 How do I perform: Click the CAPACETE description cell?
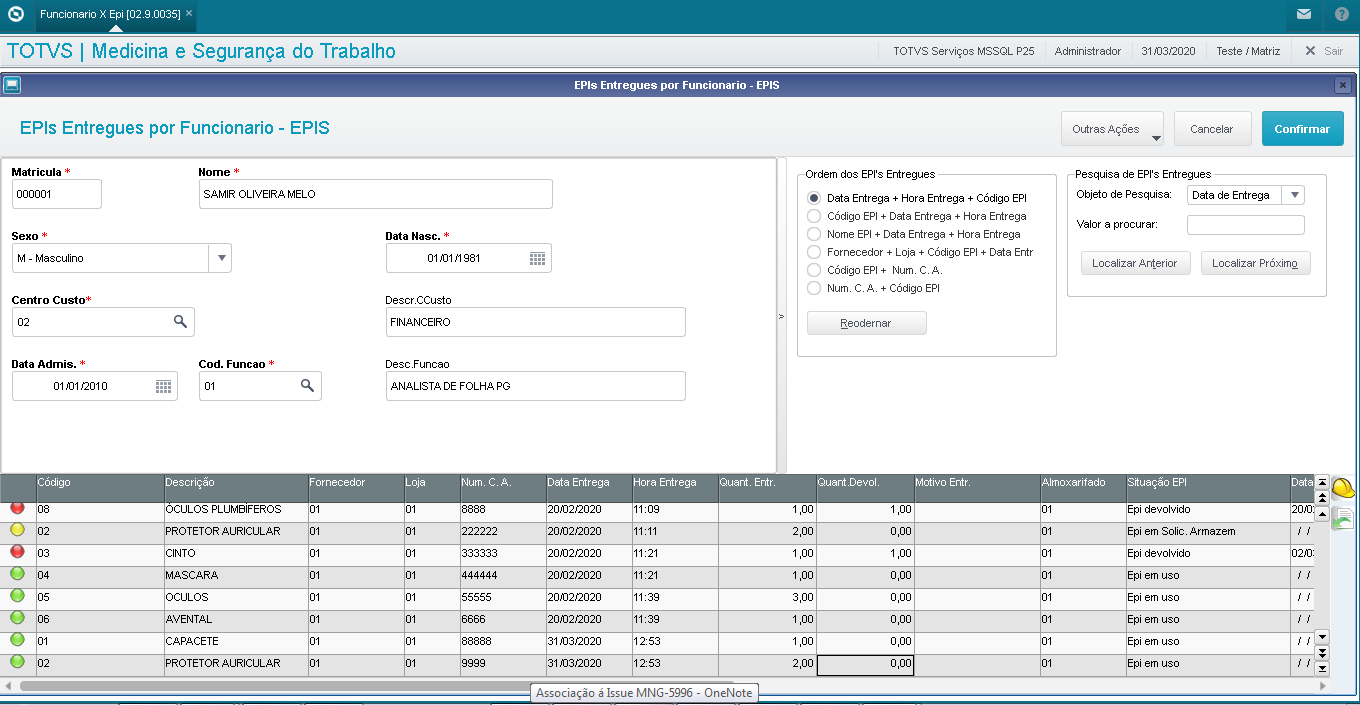(236, 641)
